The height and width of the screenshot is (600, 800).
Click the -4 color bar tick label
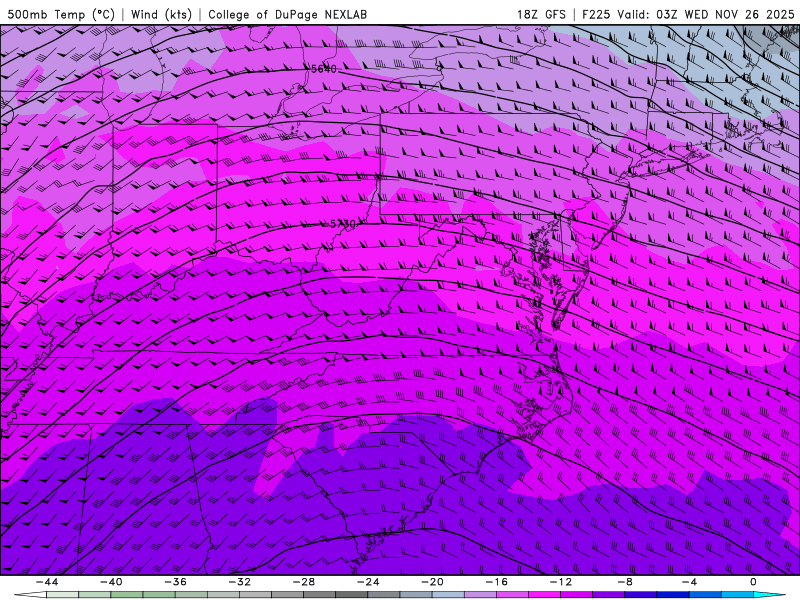point(690,582)
